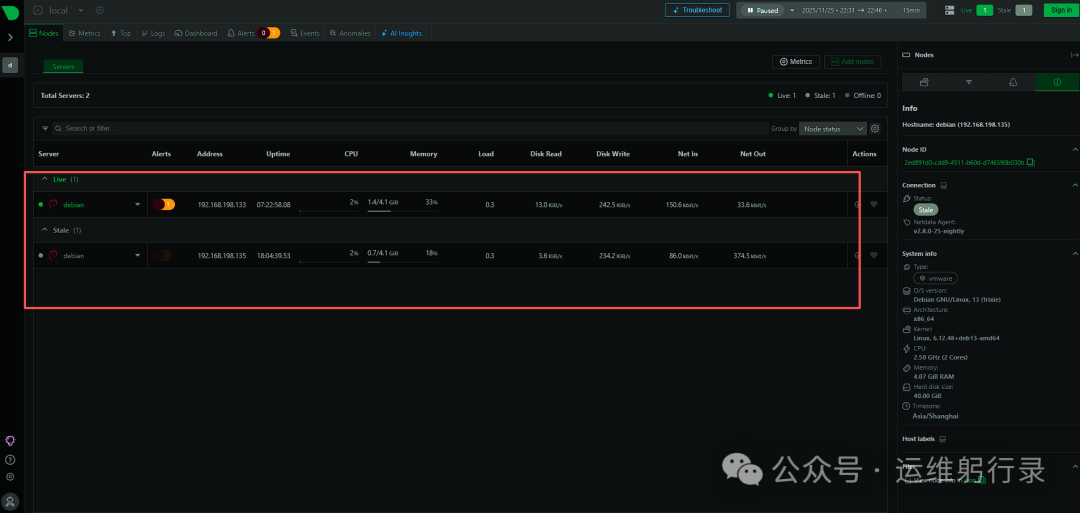Click the green Sign in button
This screenshot has height=513, width=1080.
click(1058, 10)
